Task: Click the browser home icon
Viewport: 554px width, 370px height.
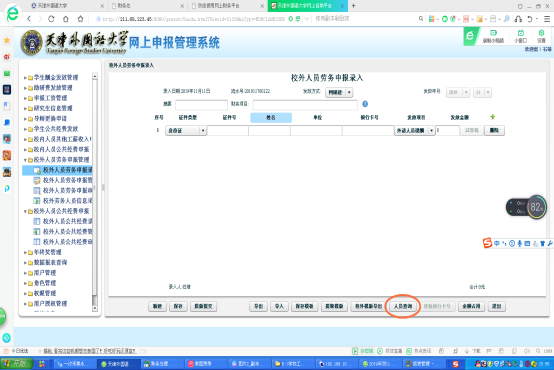Action: pyautogui.click(x=66, y=19)
